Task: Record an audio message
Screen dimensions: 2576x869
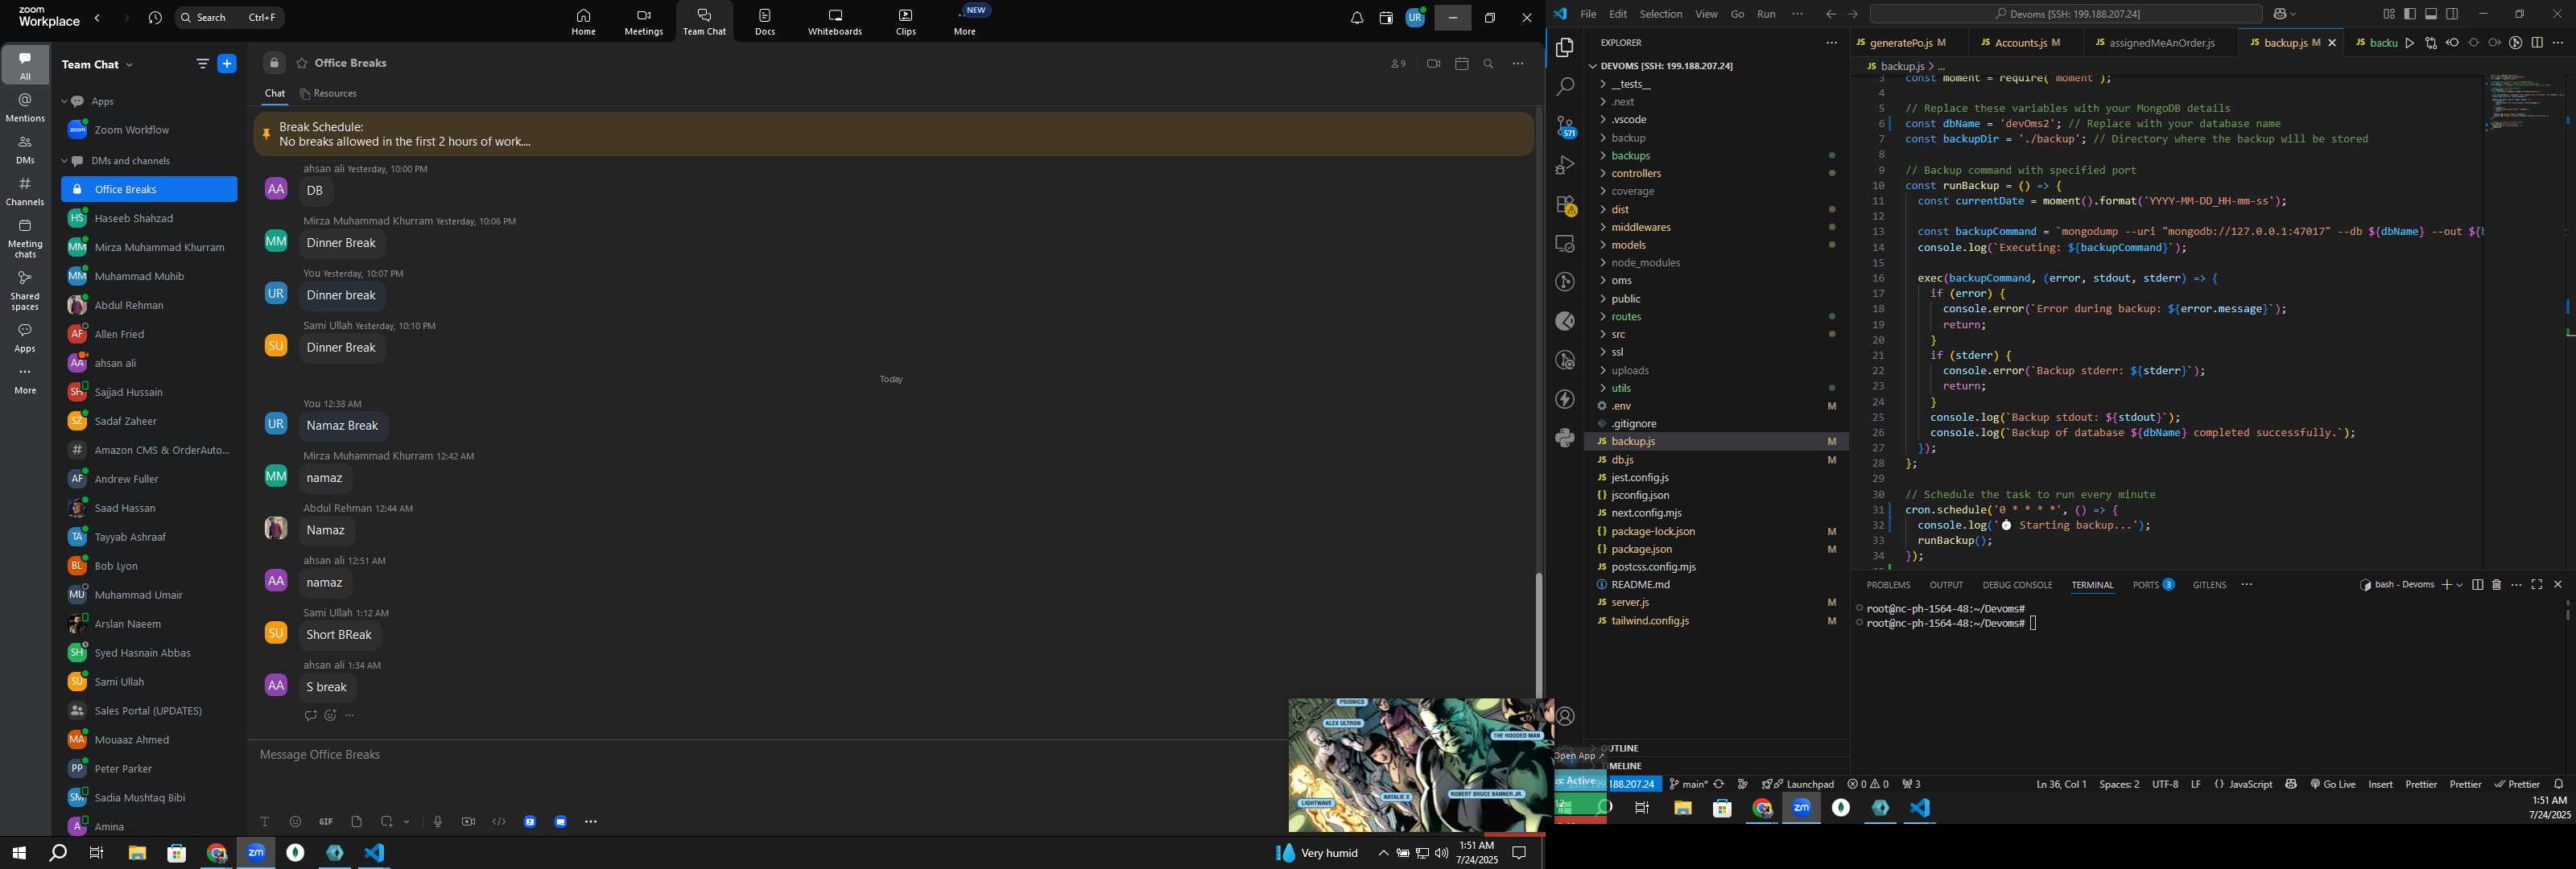Action: point(438,821)
